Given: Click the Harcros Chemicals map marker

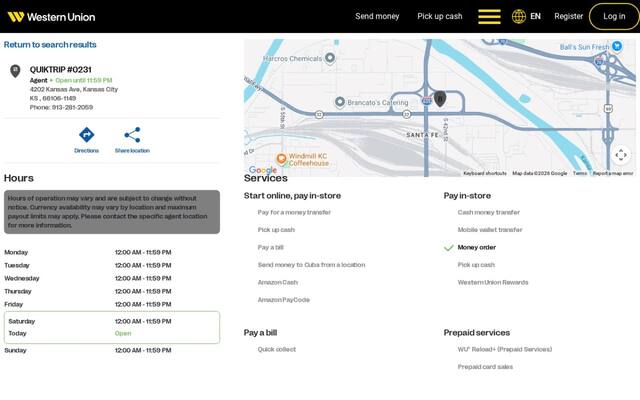Looking at the screenshot, I should (330, 58).
